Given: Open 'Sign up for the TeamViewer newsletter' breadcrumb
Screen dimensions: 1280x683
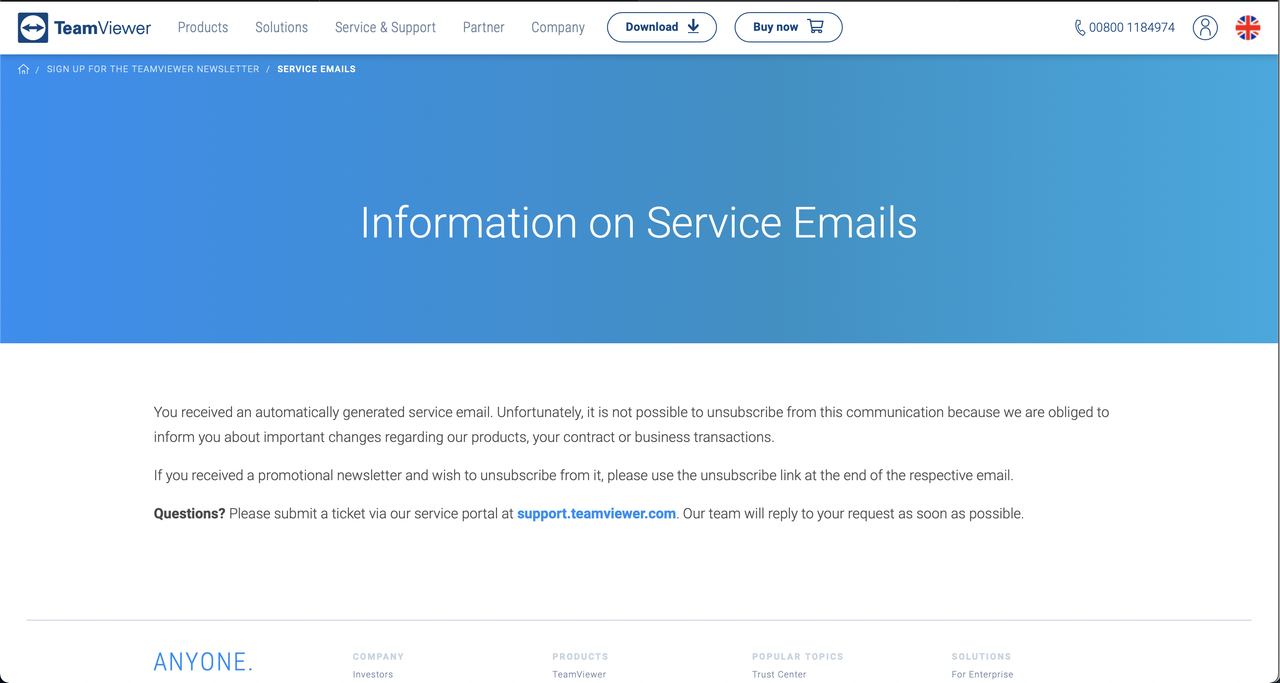Looking at the screenshot, I should tap(153, 69).
